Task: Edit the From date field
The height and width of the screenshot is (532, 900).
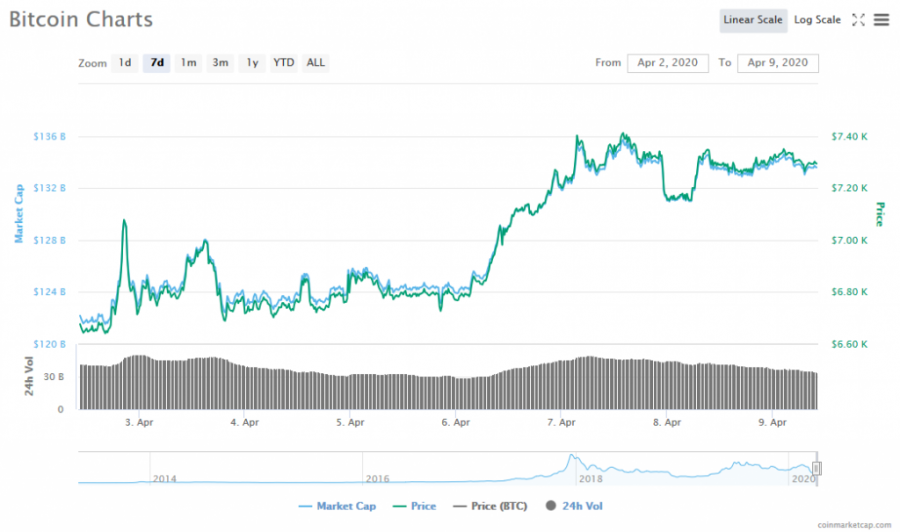Action: coord(668,63)
